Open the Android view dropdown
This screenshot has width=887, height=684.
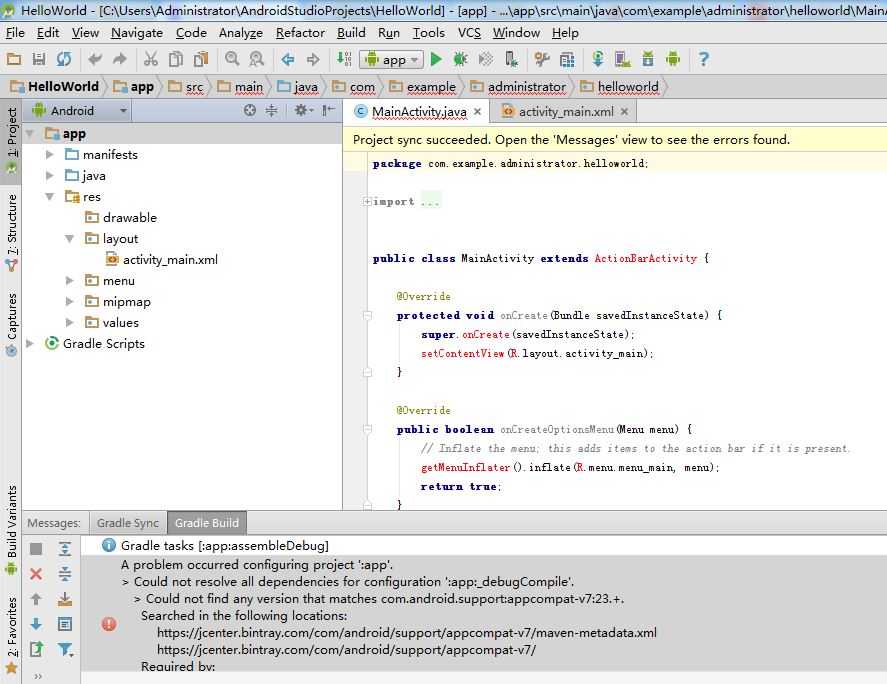coord(80,110)
